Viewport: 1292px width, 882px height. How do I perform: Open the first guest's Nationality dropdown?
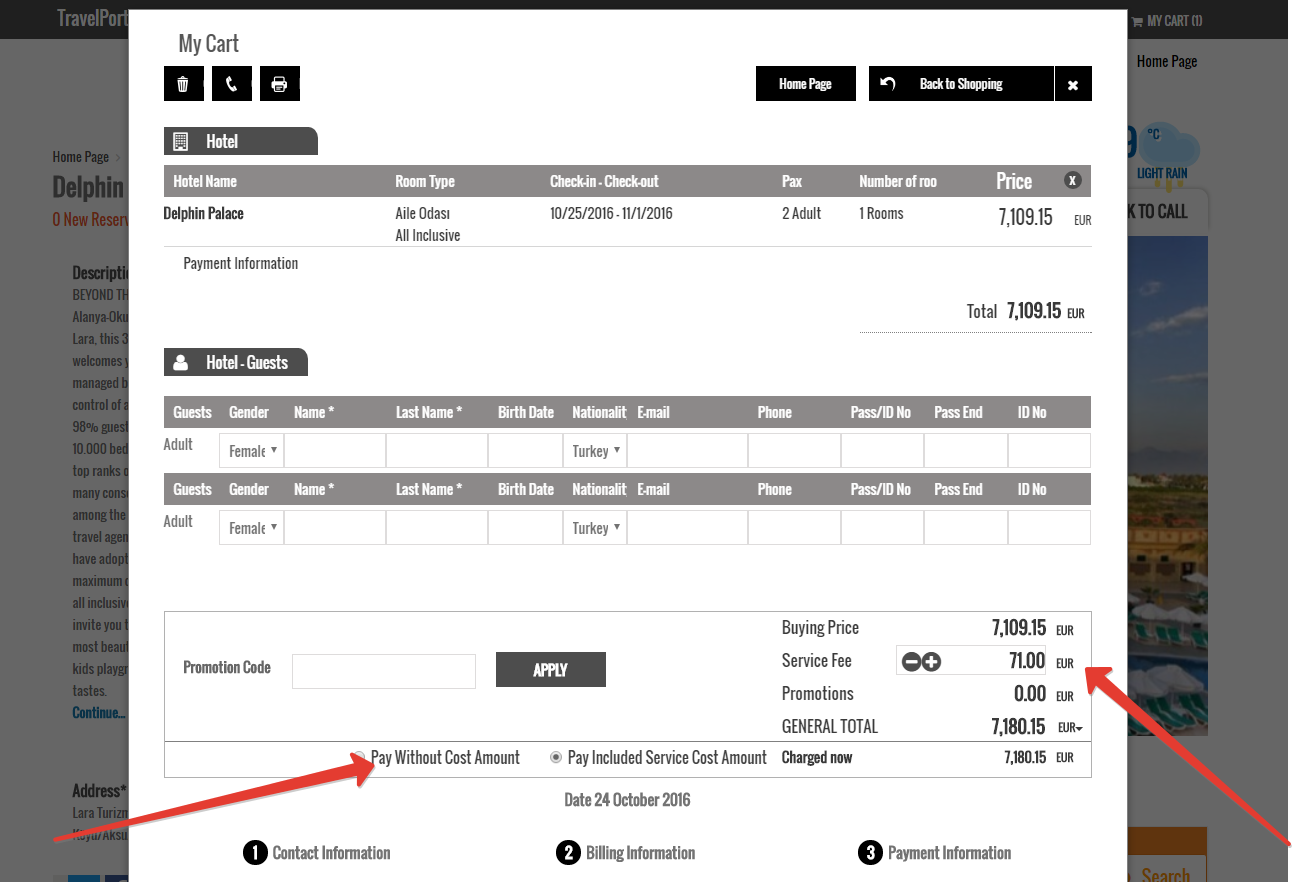pos(595,451)
